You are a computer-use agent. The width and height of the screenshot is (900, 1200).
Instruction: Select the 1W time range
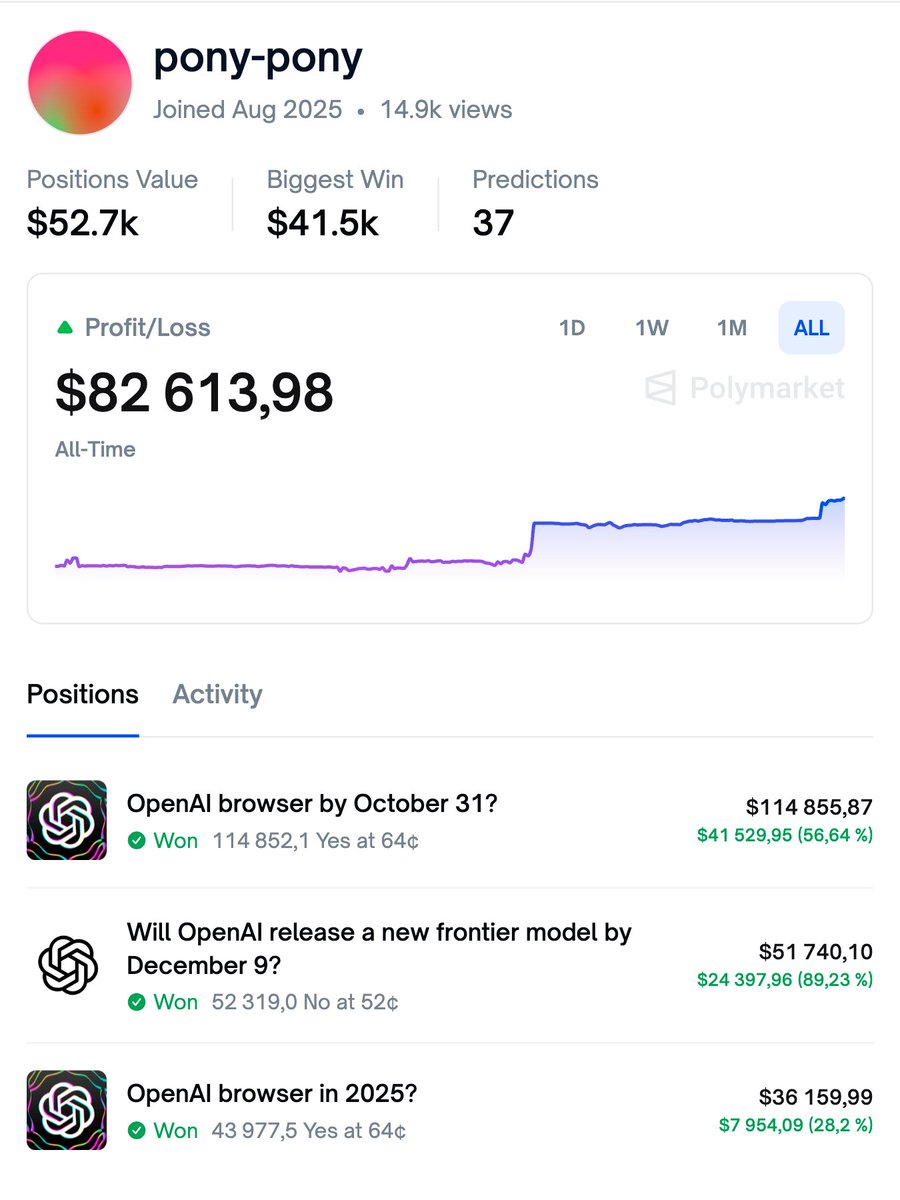[652, 328]
